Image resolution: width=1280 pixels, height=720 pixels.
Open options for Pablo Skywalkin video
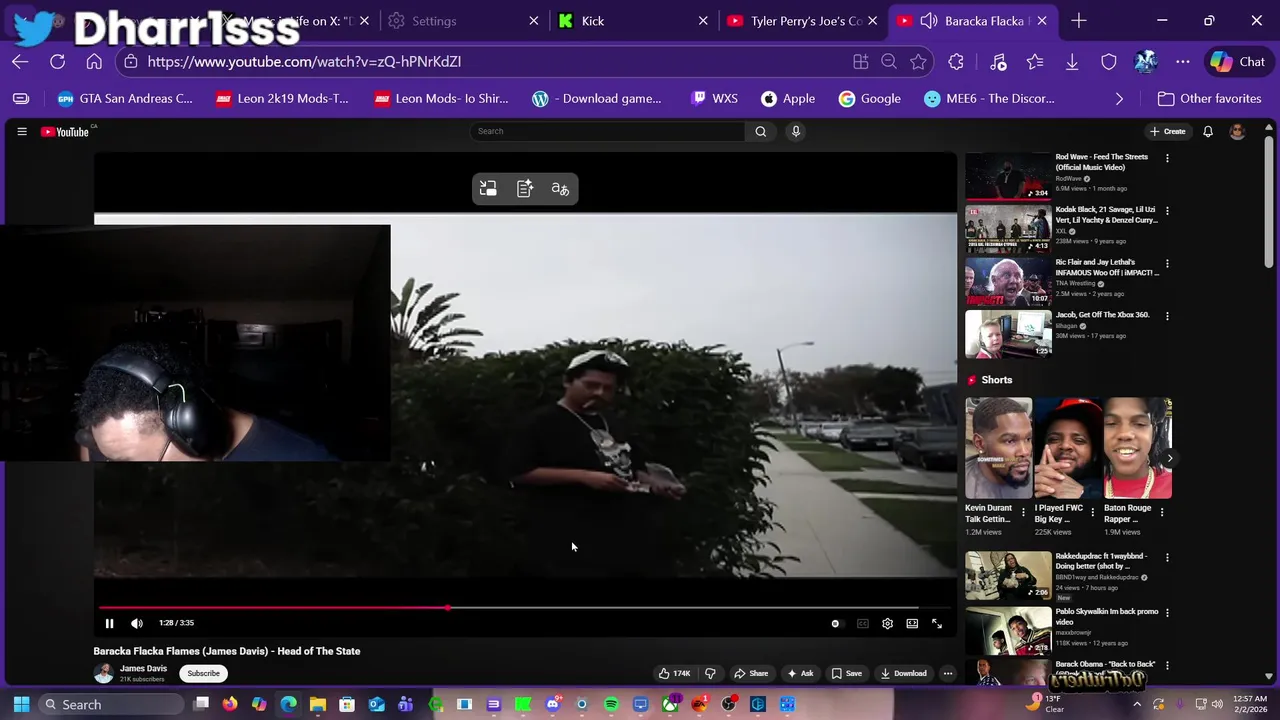point(1167,612)
